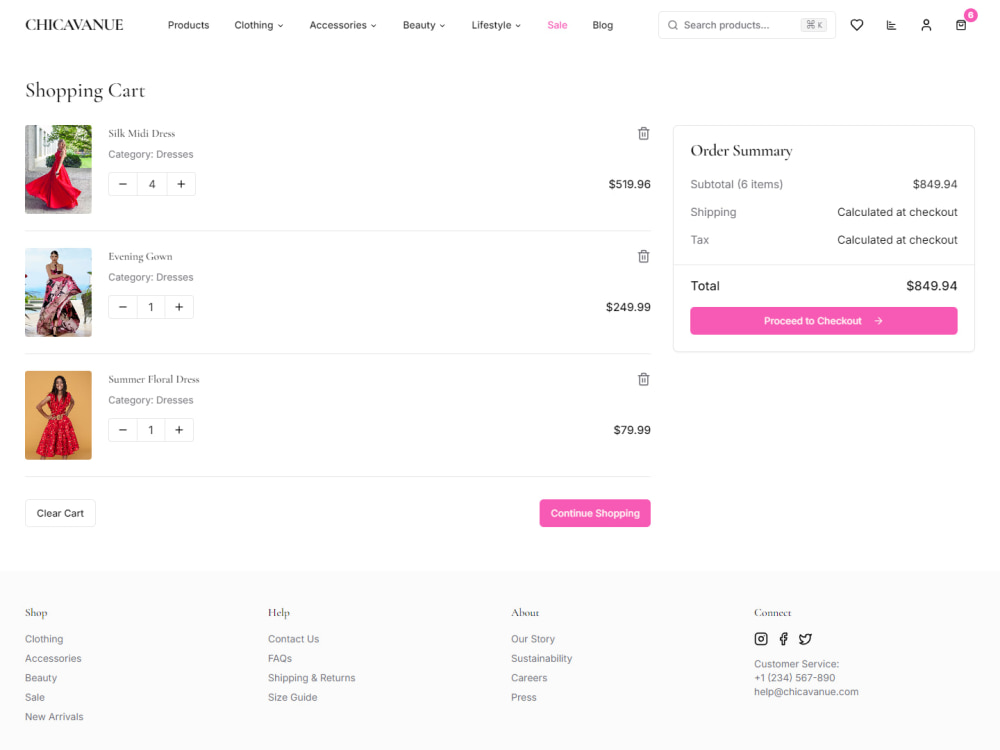Increase Evening Gown quantity
Image resolution: width=1000 pixels, height=750 pixels.
pos(179,307)
